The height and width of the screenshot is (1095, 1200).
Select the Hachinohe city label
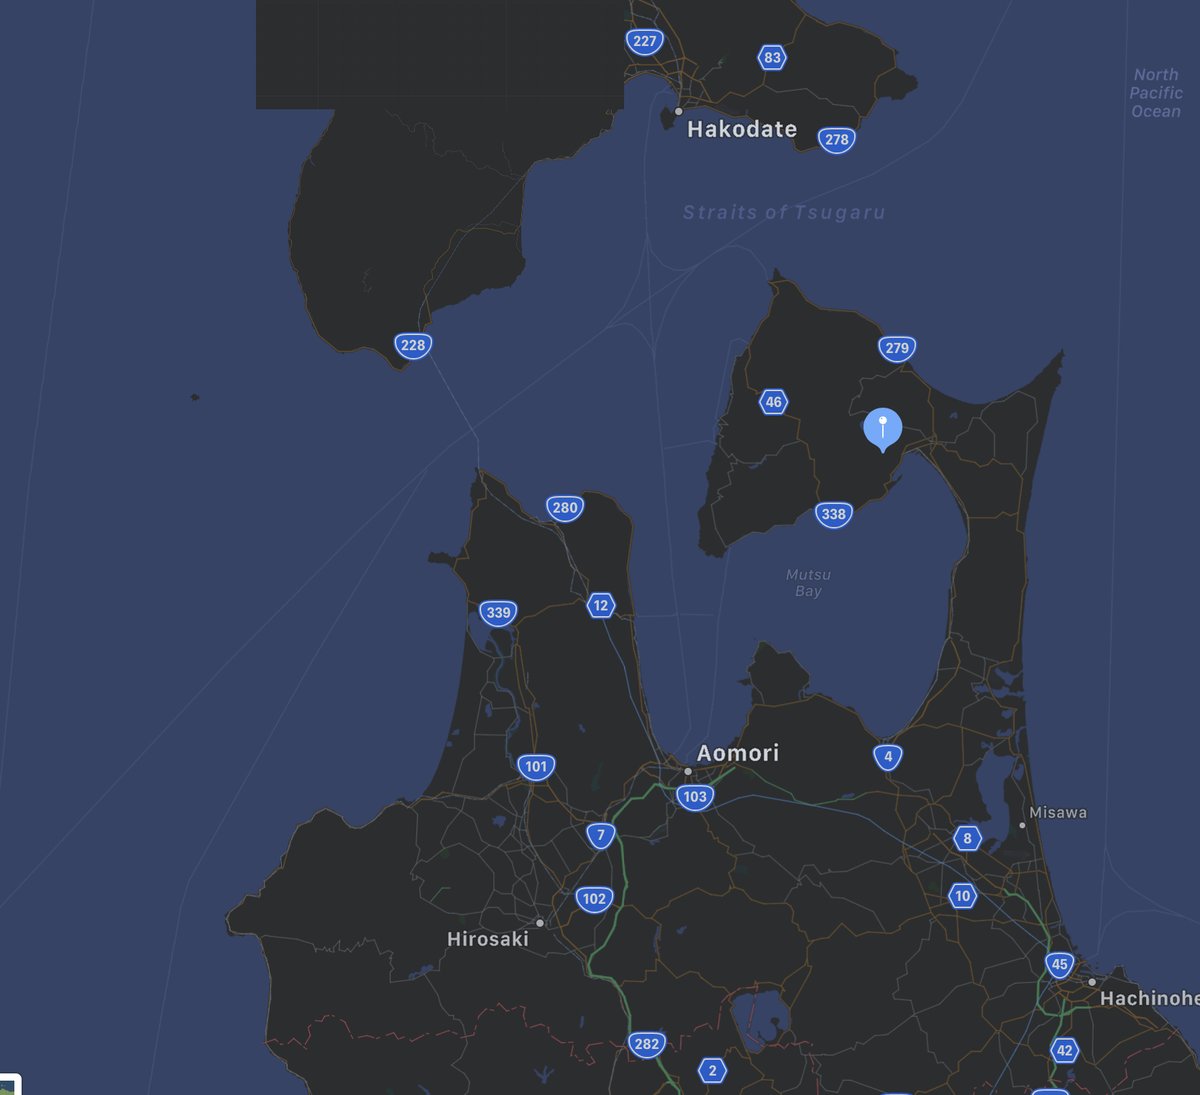coord(1149,998)
